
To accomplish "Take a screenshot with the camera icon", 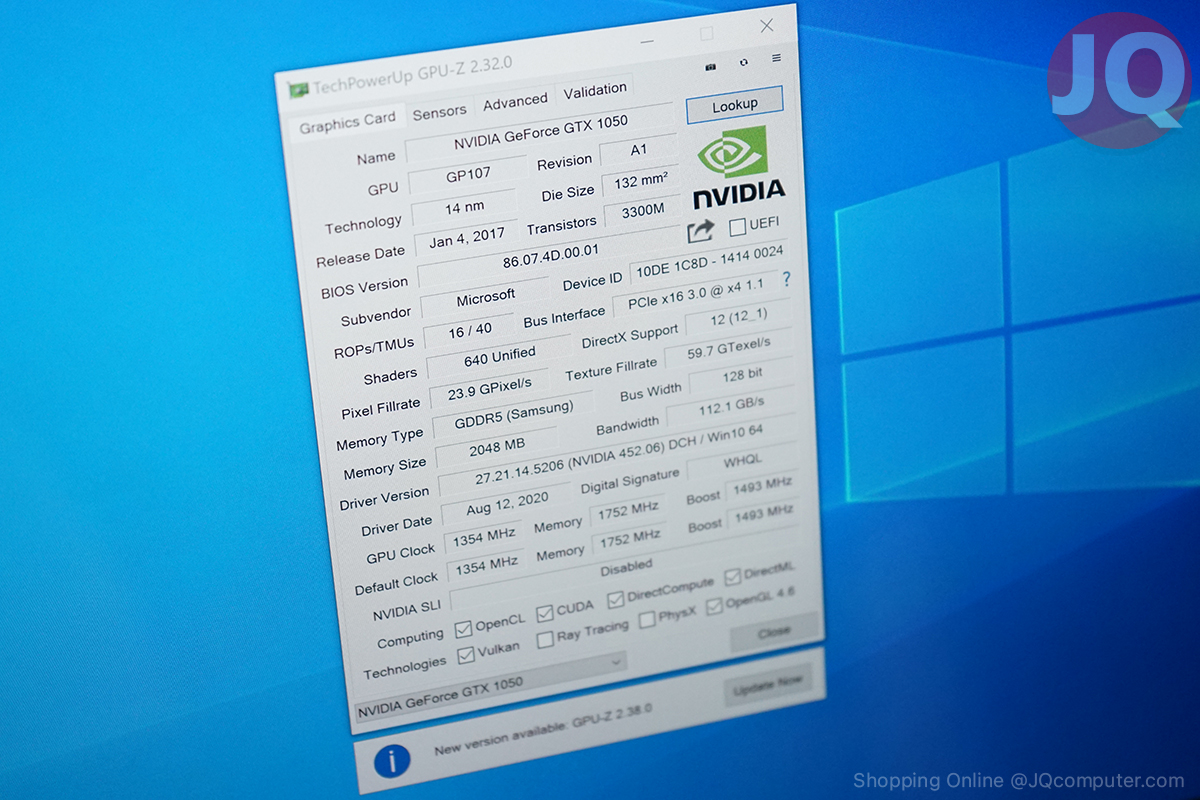I will [x=711, y=66].
